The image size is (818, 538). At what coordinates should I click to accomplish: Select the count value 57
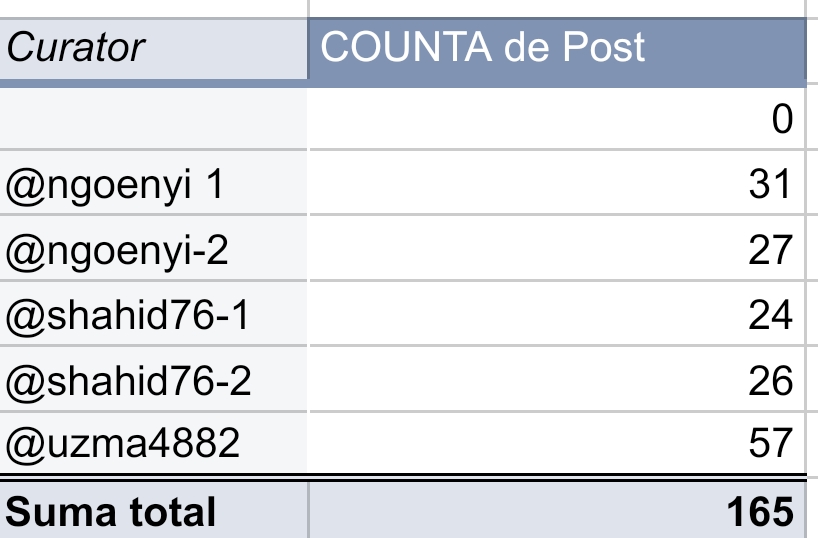click(557, 443)
